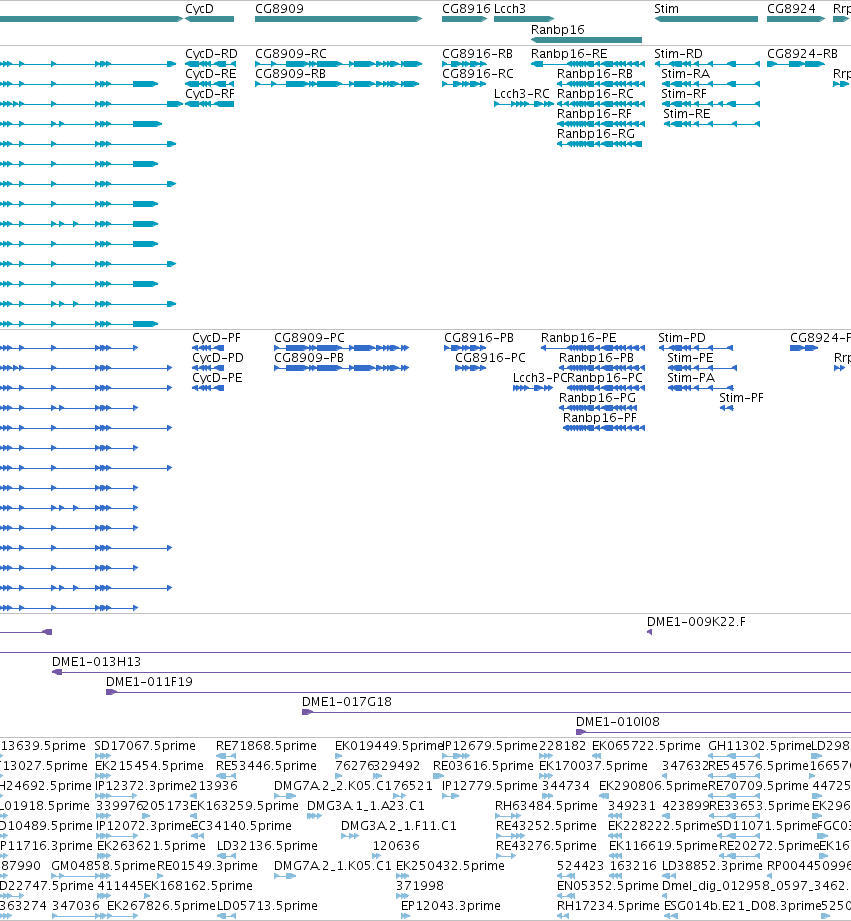The height and width of the screenshot is (921, 851).
Task: Click transcript CG8909-RC
Action: tap(338, 64)
